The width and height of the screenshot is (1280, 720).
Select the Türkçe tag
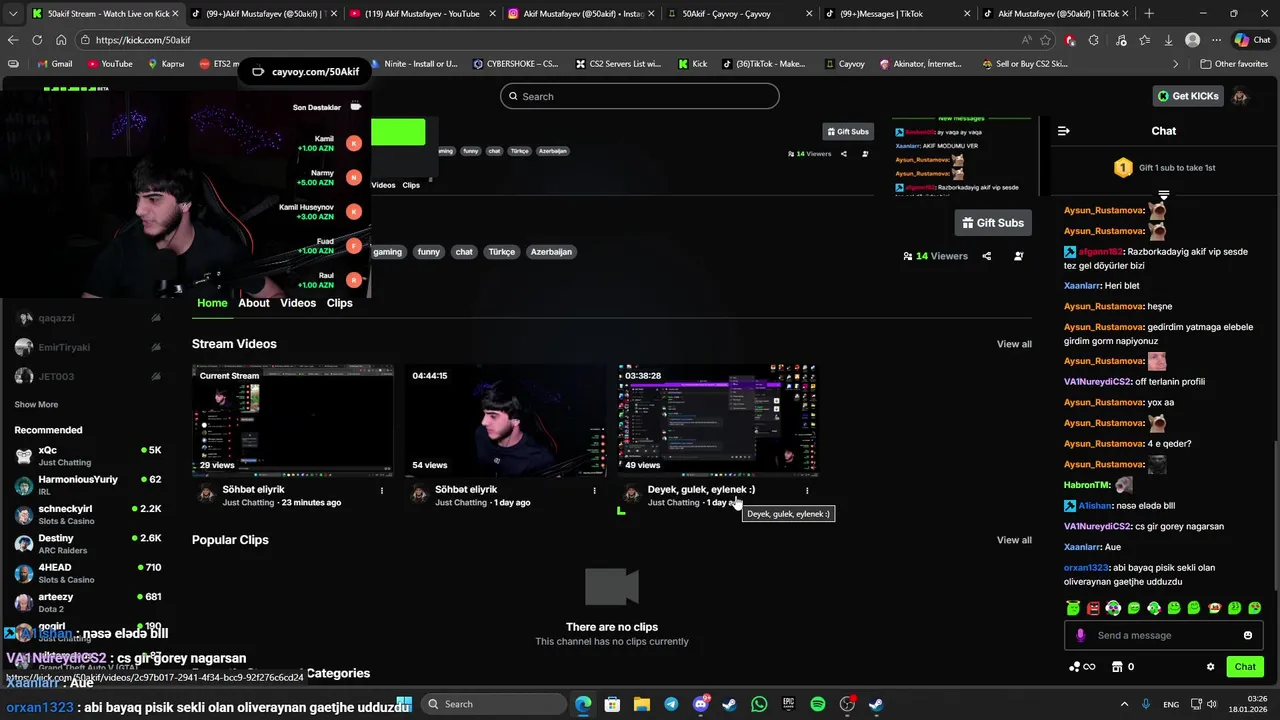[x=502, y=252]
